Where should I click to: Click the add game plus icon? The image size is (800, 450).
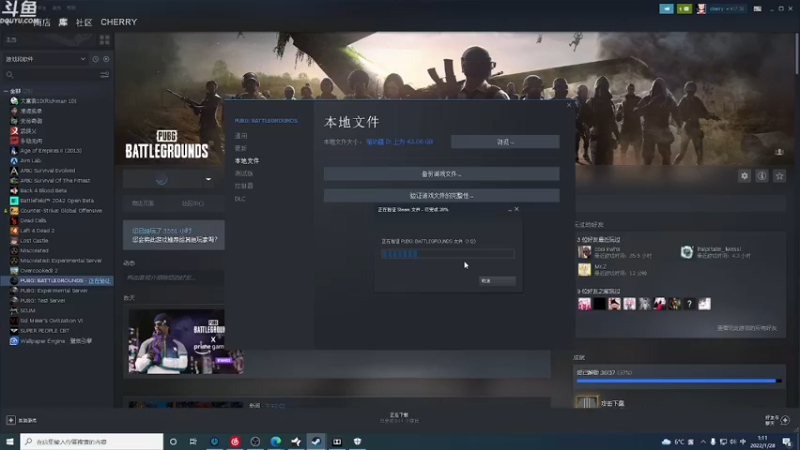[x=11, y=420]
